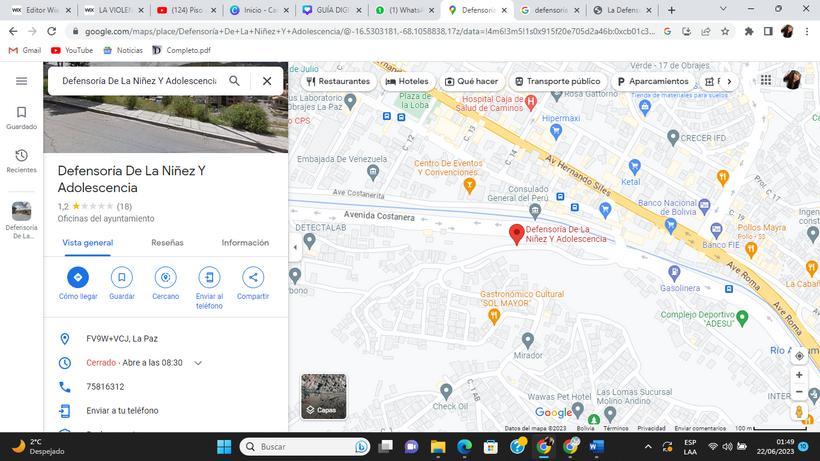Click the phone number 75816312
820x461 pixels.
(x=105, y=387)
